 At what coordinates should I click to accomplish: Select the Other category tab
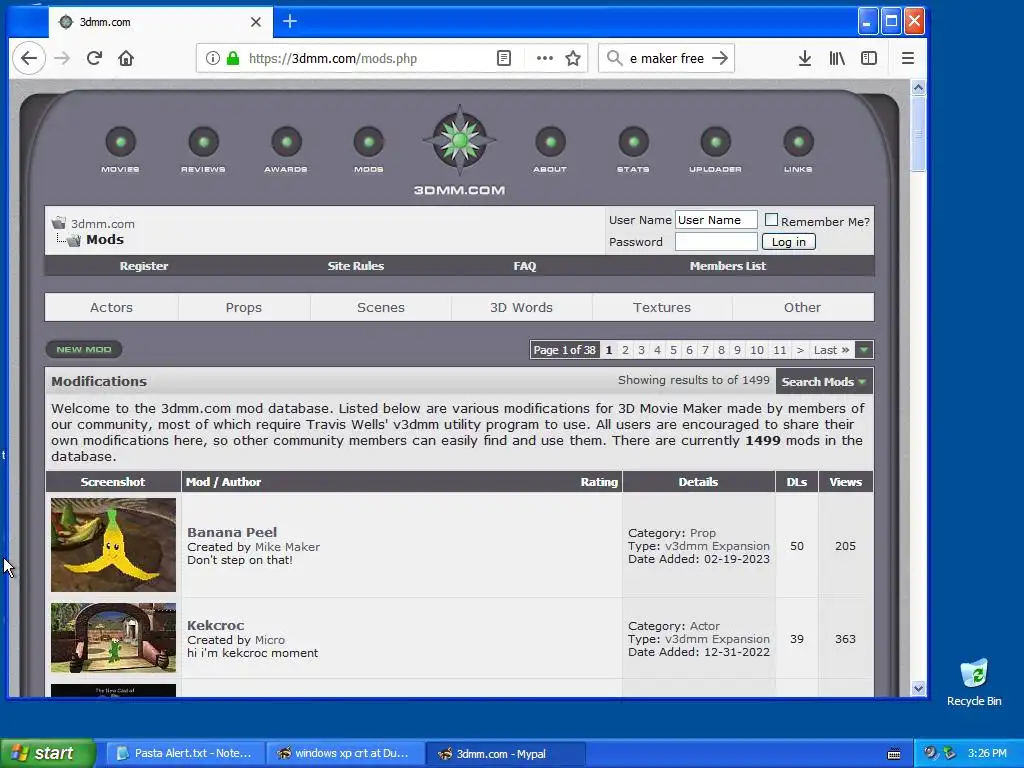(x=803, y=308)
